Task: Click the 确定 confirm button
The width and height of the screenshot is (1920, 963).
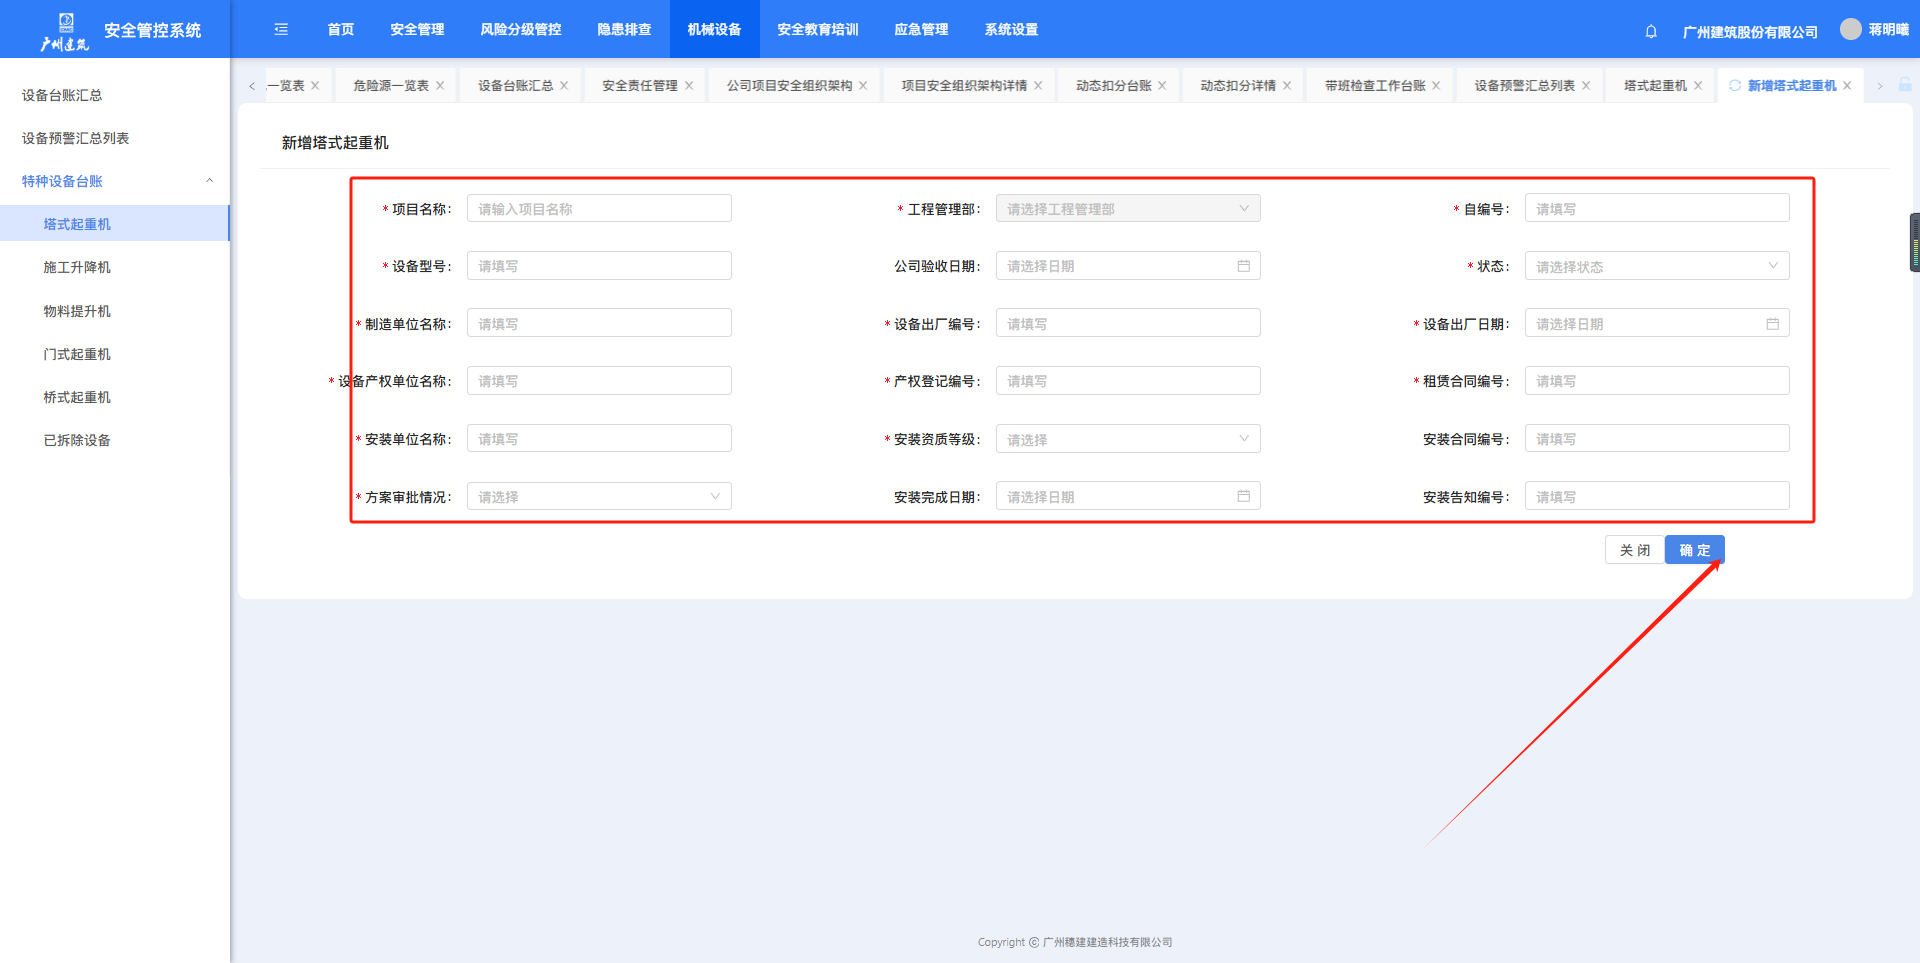Action: click(1694, 550)
